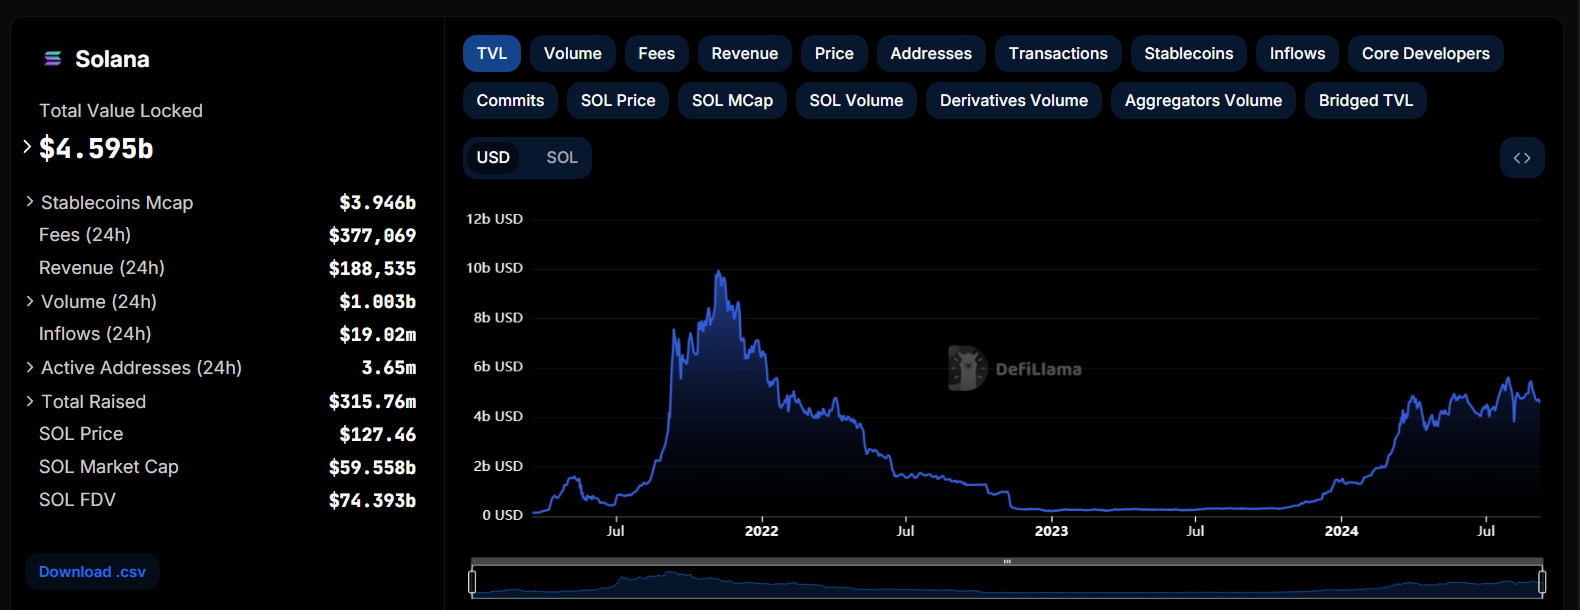Image resolution: width=1580 pixels, height=610 pixels.
Task: Click the range selector top bar
Action: pos(1007,562)
